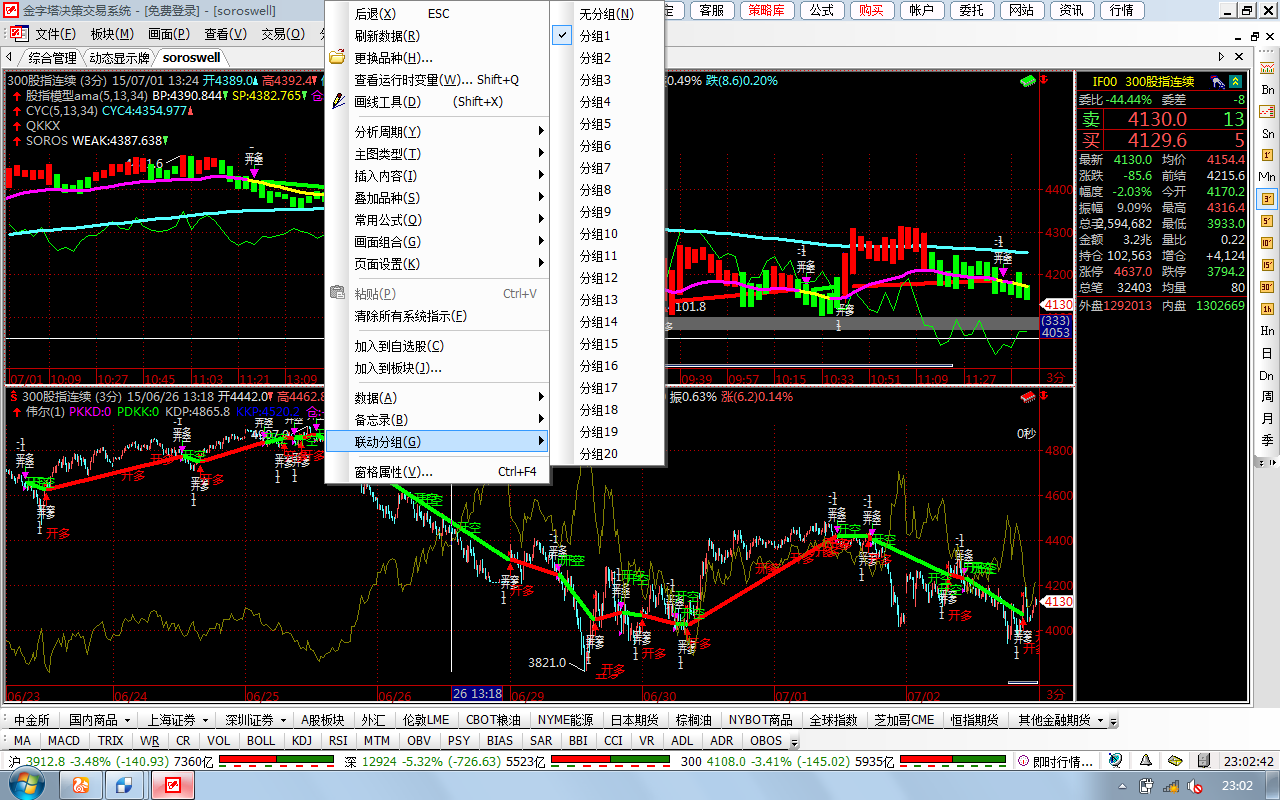Click the 购买 toolbar button
1280x800 pixels.
(870, 11)
